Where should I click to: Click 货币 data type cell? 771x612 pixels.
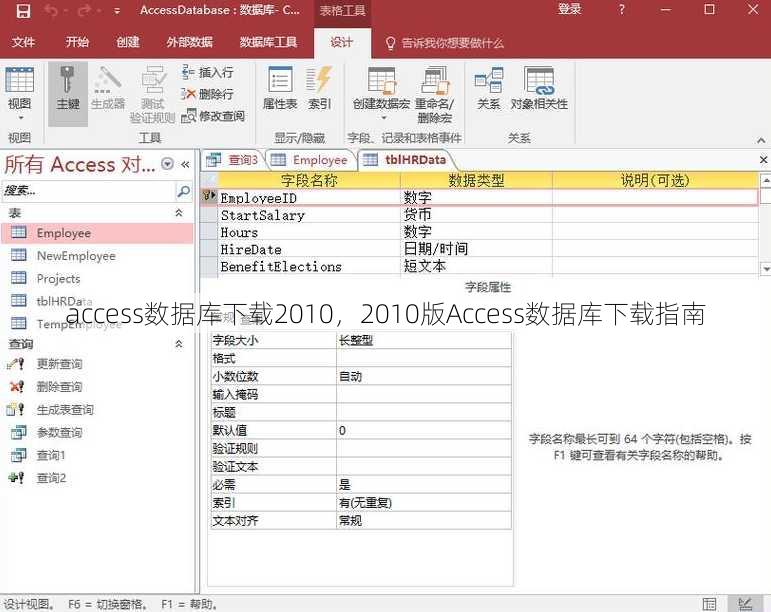pyautogui.click(x=476, y=215)
